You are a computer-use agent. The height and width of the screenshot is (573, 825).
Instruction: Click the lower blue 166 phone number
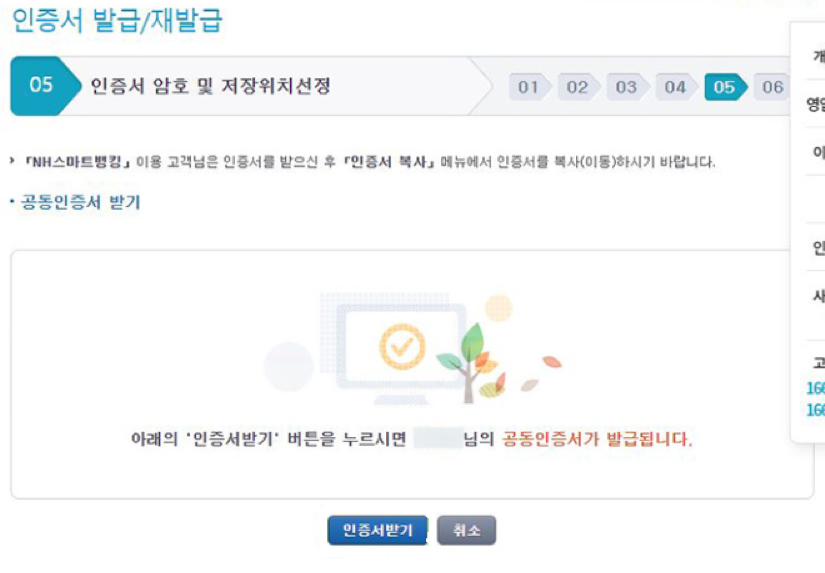point(816,410)
